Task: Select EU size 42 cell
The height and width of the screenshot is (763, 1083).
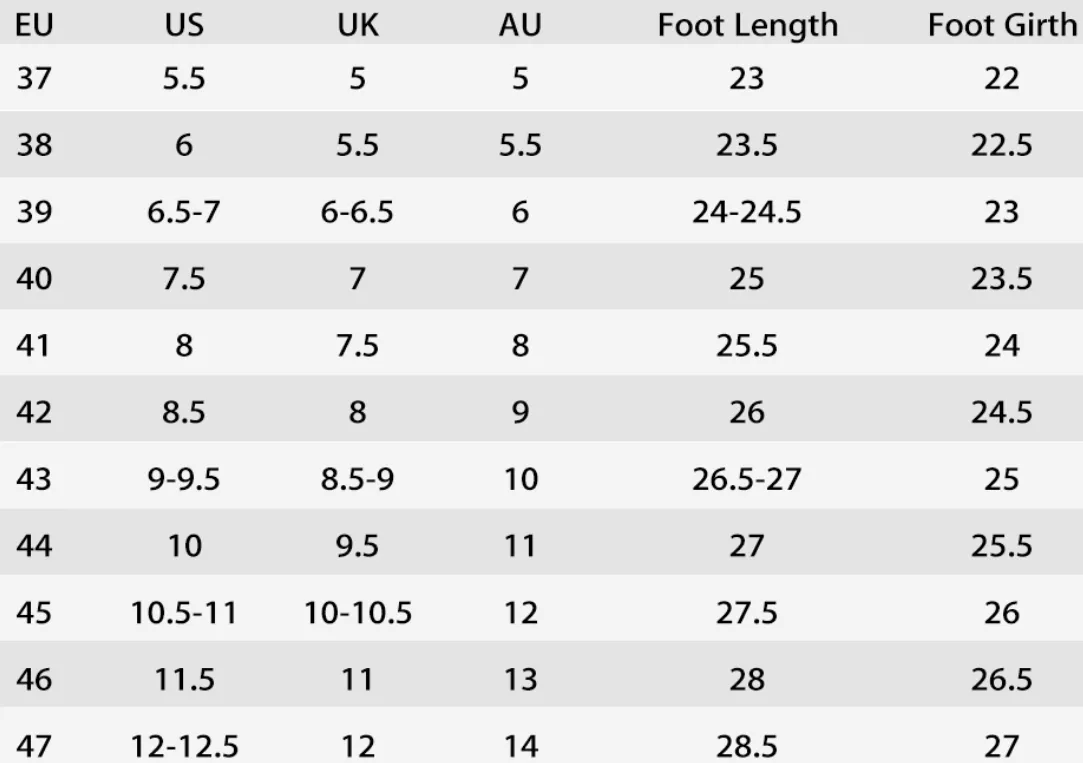Action: [x=34, y=412]
